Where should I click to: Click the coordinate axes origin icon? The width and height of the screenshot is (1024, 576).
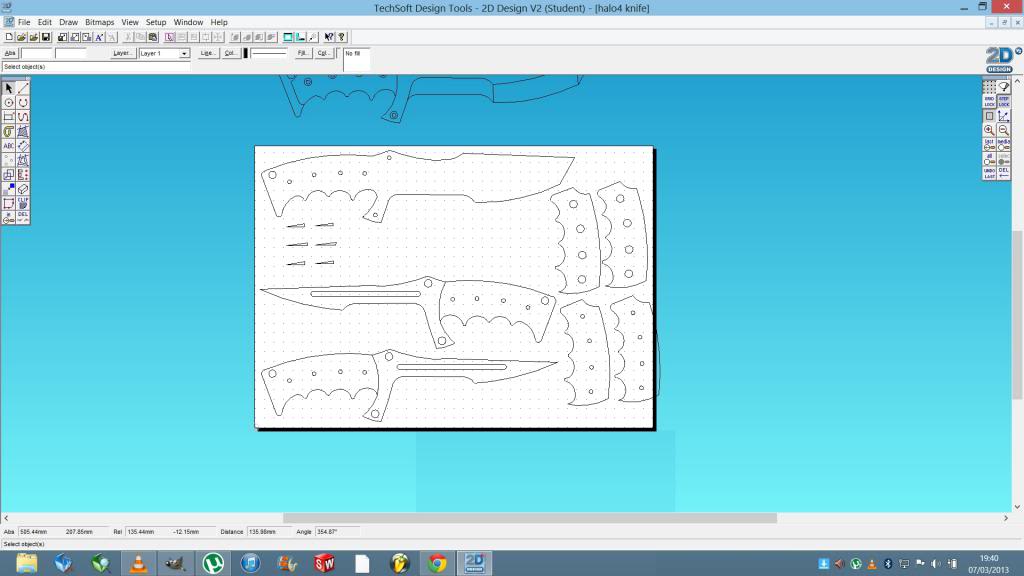tap(1004, 116)
